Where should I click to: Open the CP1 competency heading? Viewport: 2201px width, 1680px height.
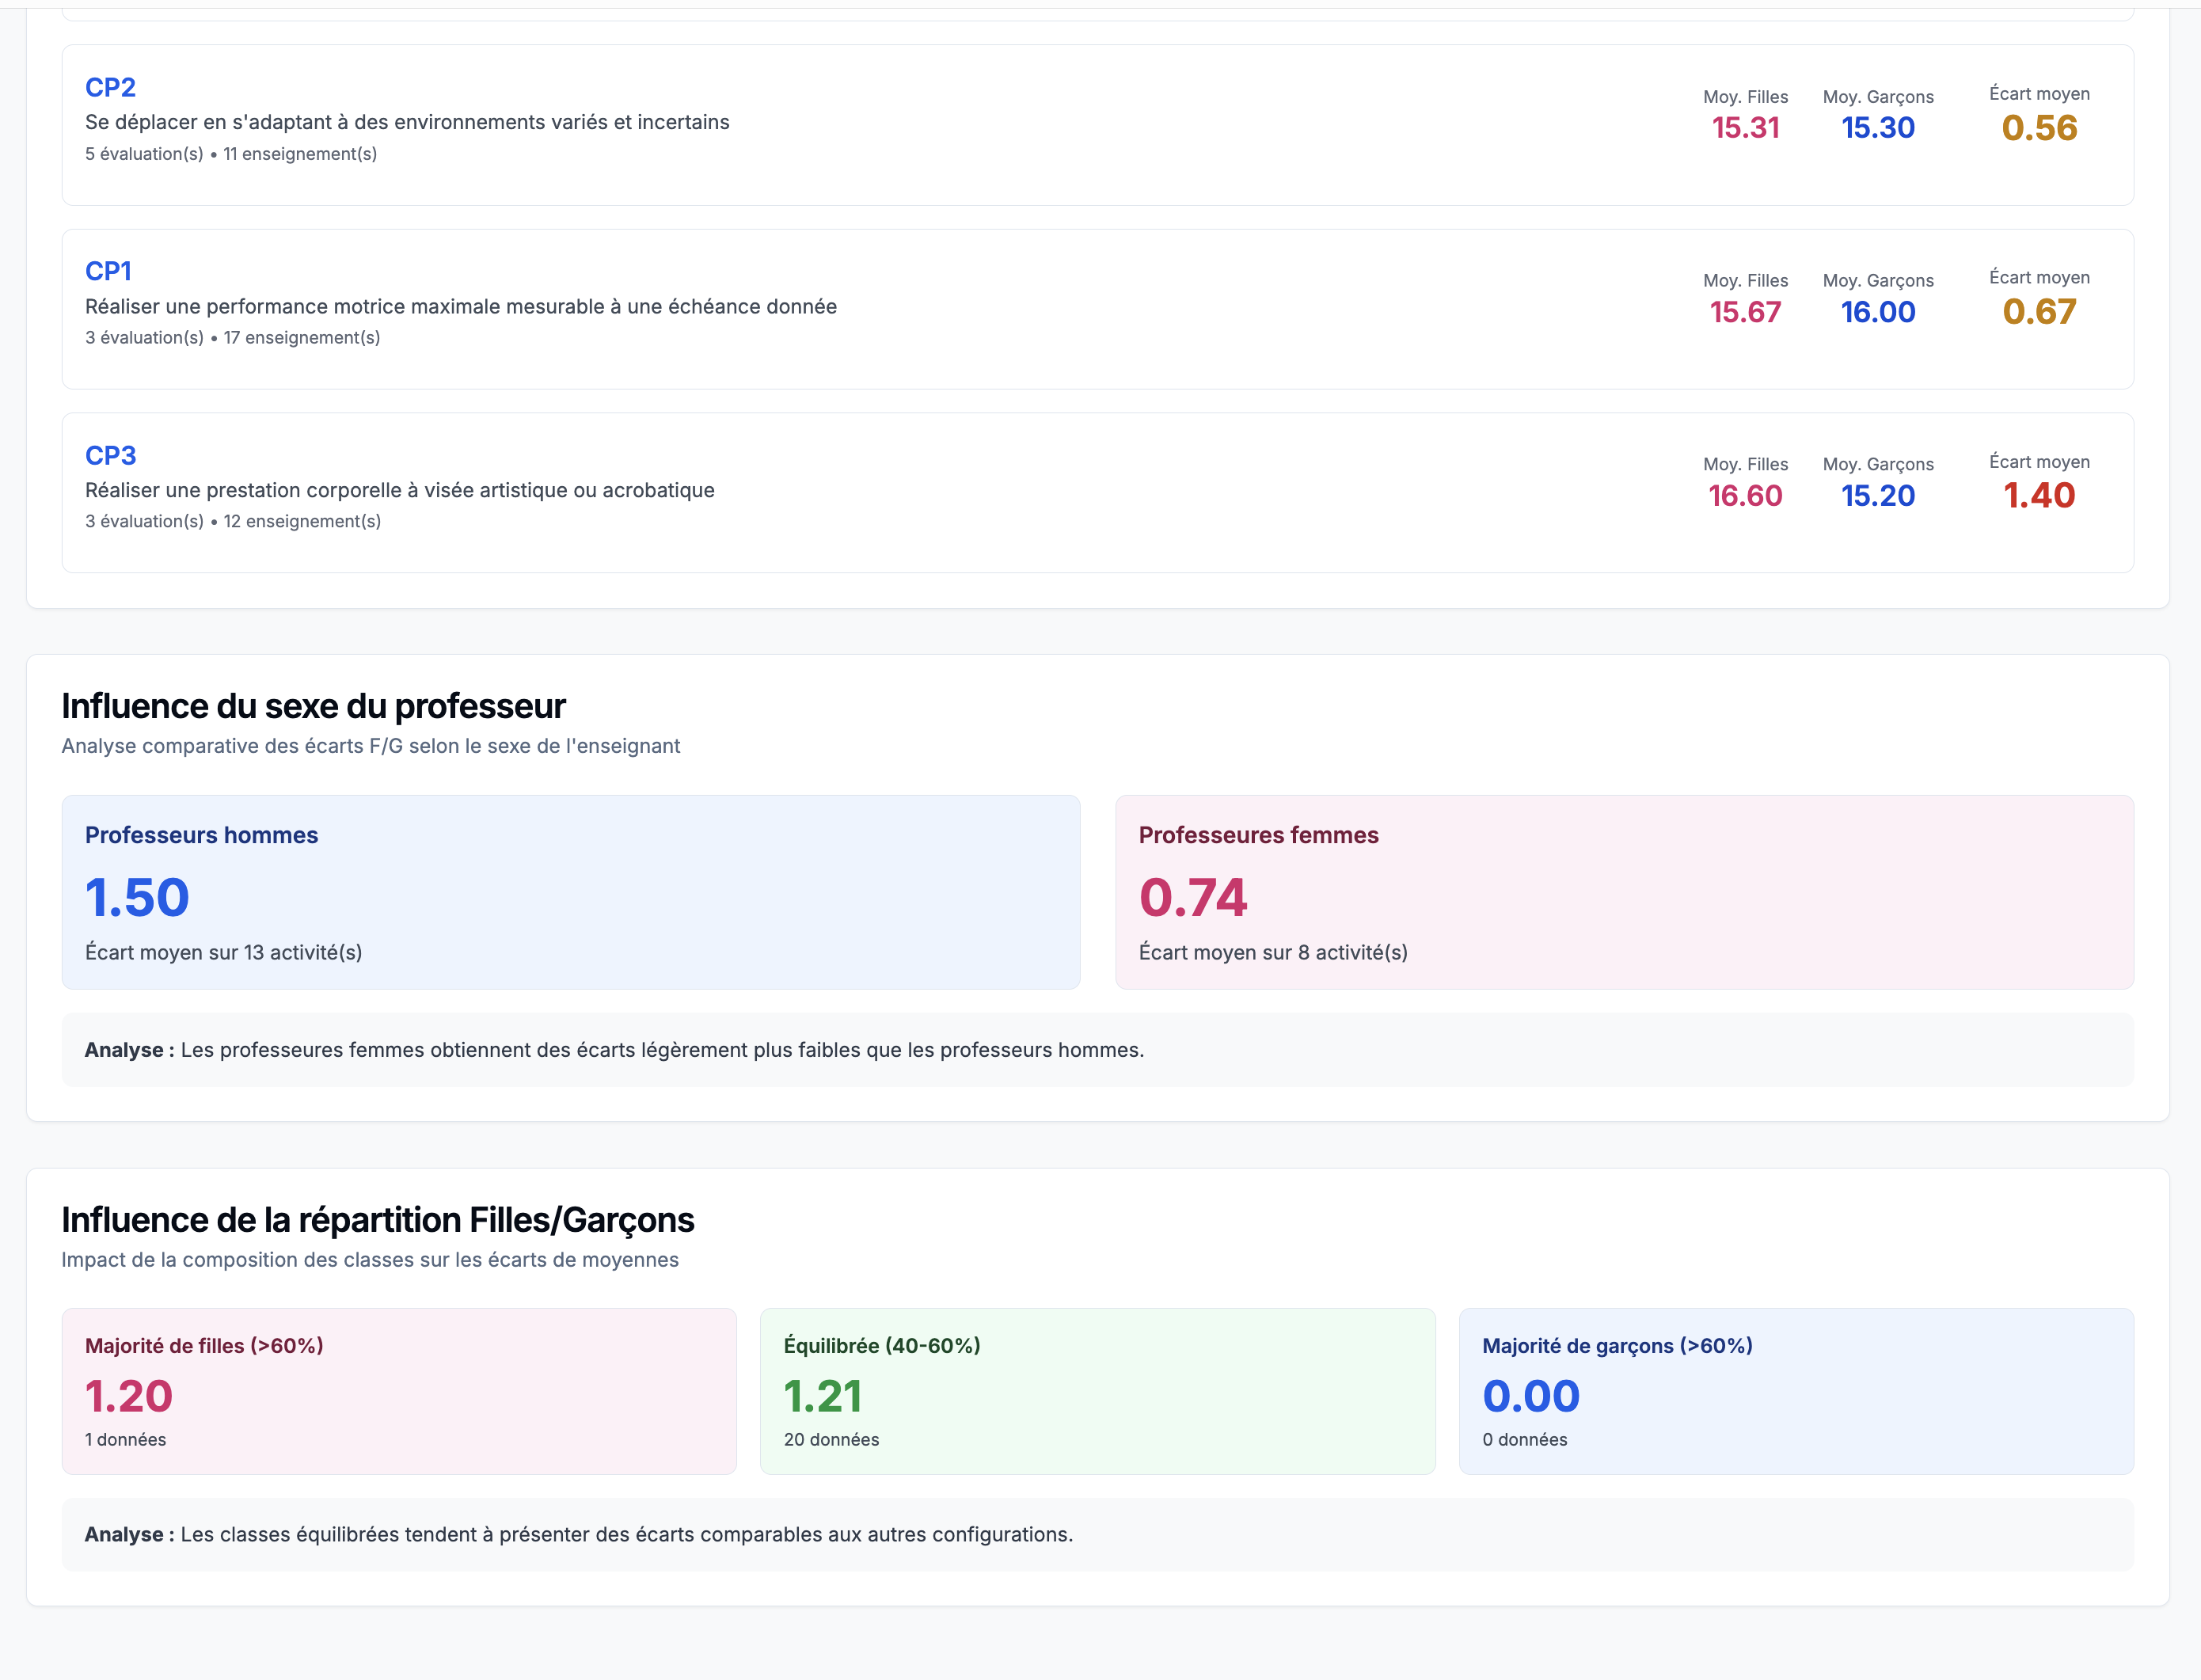[x=108, y=272]
